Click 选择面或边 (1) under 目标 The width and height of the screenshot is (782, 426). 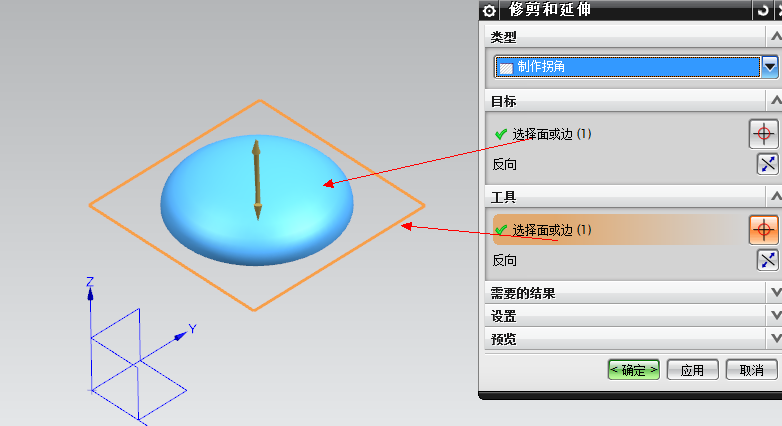coord(551,134)
